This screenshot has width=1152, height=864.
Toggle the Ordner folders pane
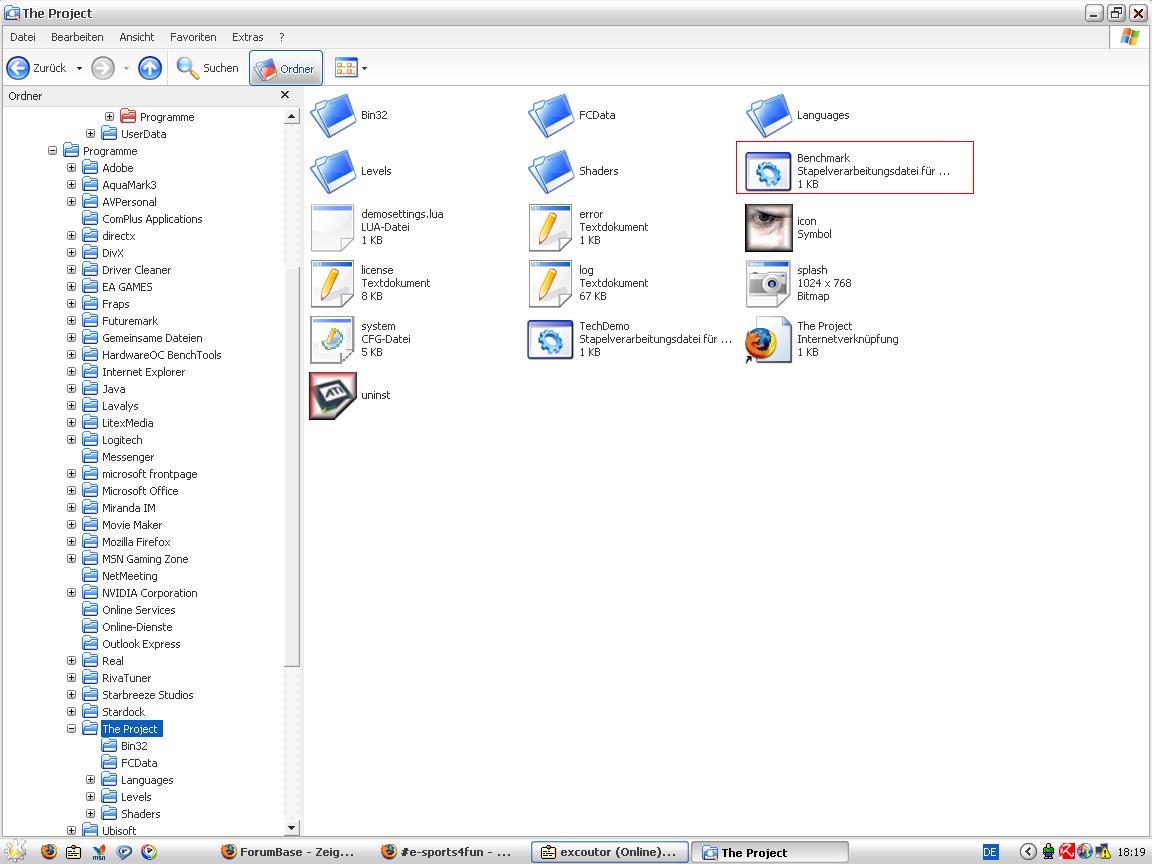point(285,68)
